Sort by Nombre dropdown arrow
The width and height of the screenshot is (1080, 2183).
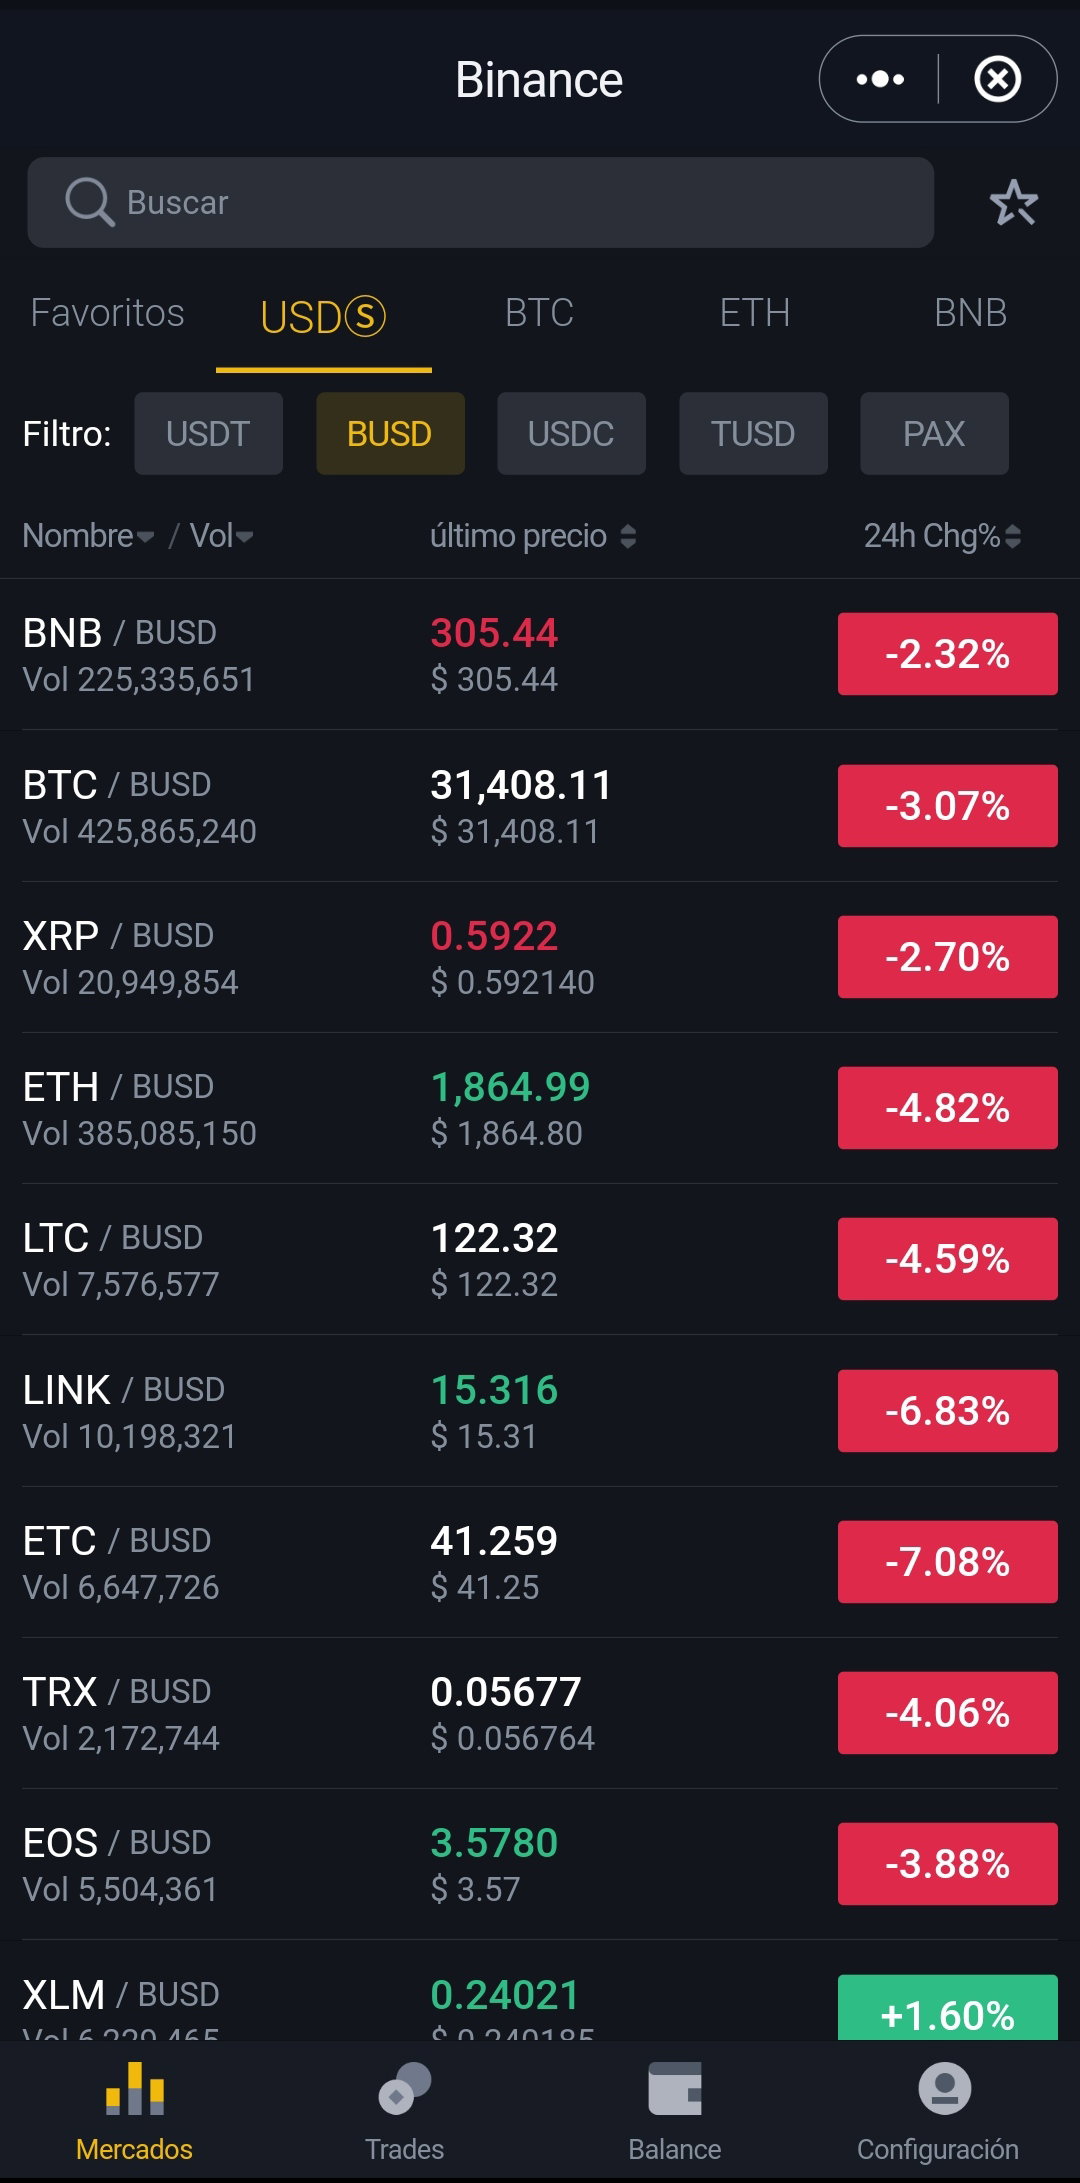coord(146,537)
